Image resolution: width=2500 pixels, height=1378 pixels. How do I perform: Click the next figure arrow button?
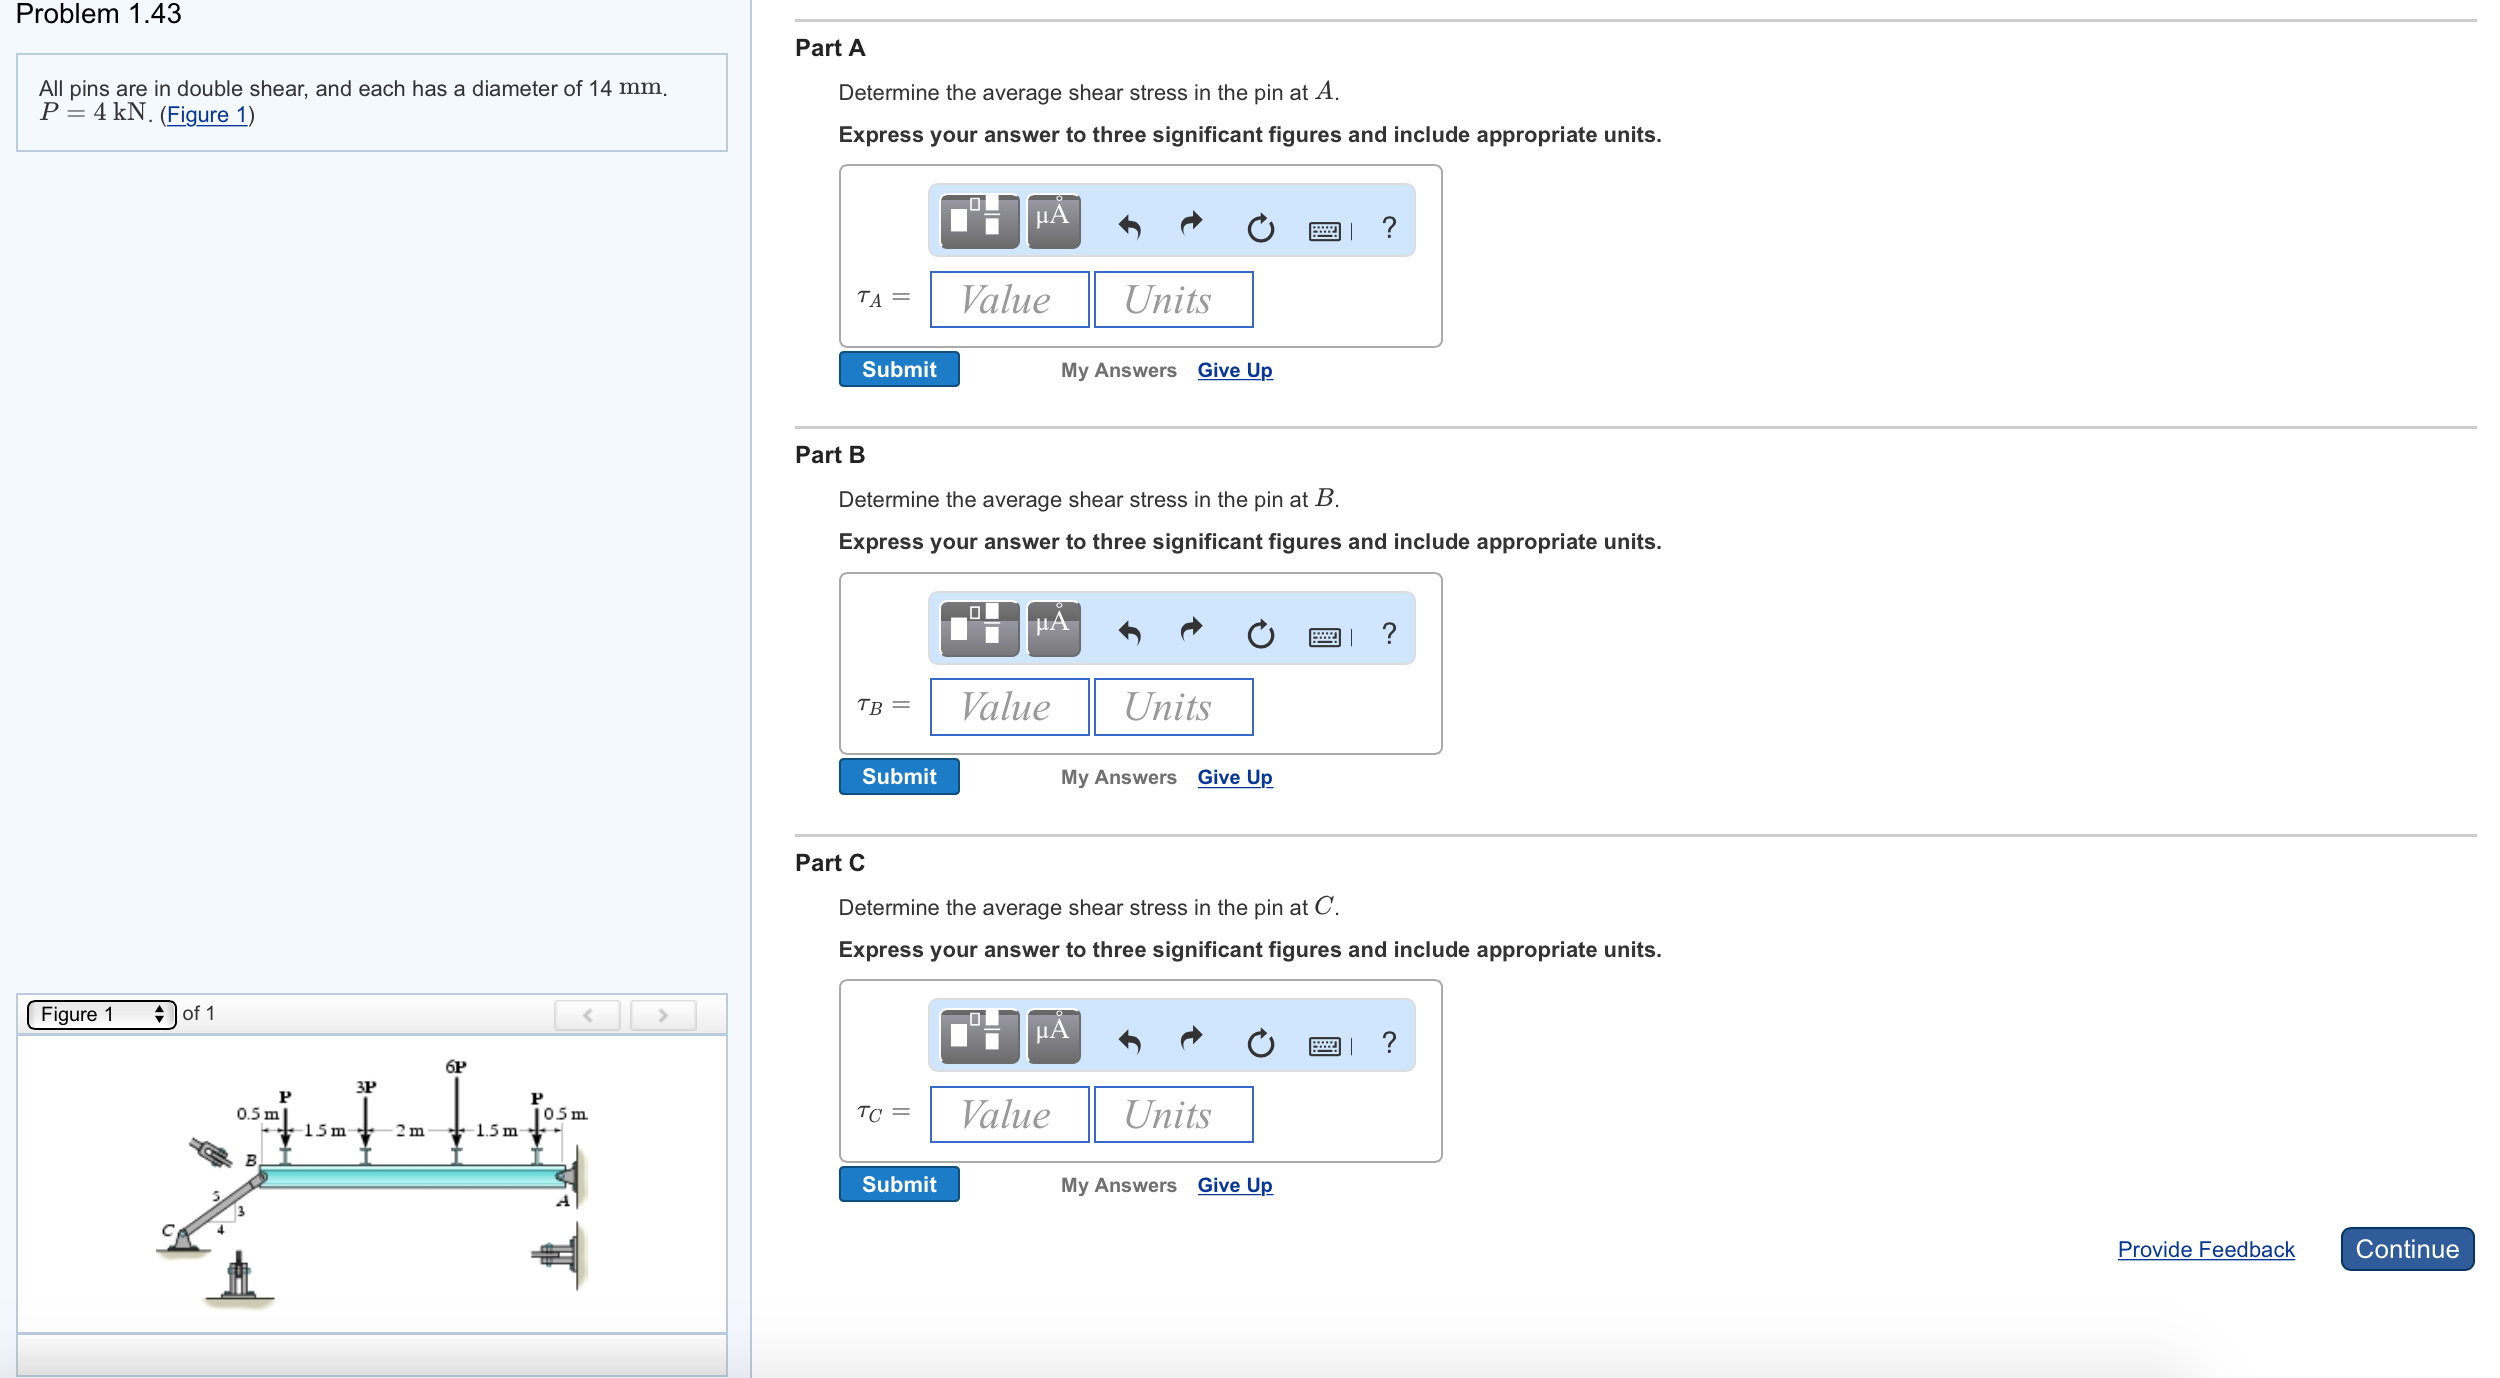(x=662, y=1015)
